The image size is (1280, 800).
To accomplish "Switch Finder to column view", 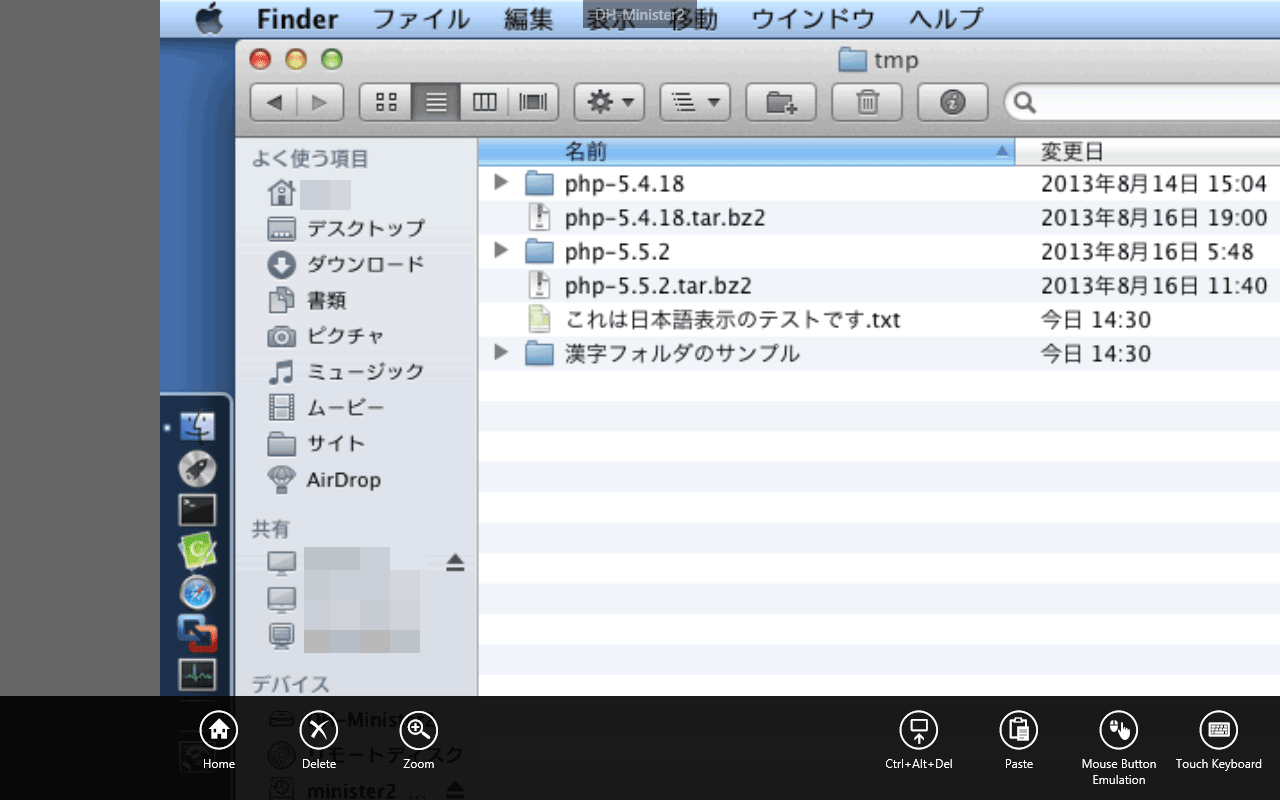I will coord(485,102).
